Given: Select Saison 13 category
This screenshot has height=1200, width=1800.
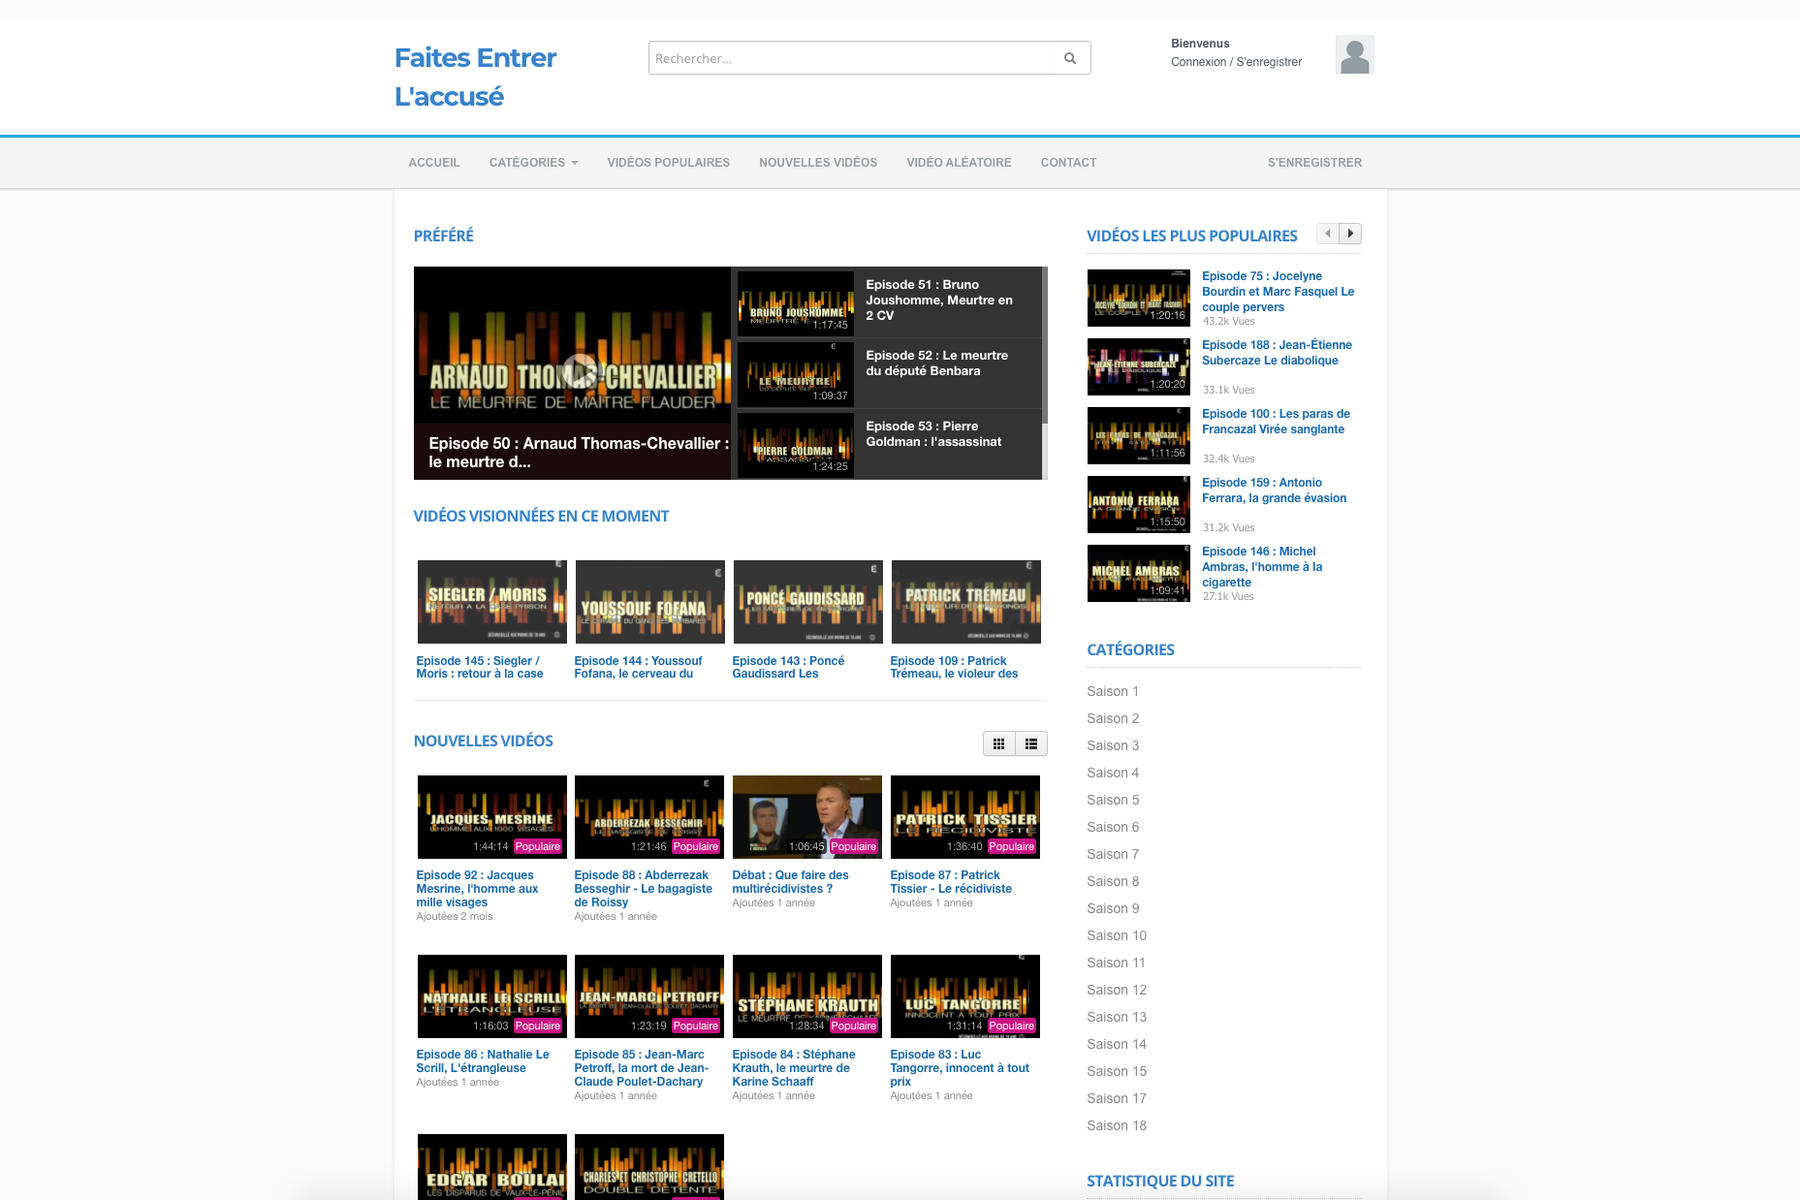Looking at the screenshot, I should 1117,1017.
